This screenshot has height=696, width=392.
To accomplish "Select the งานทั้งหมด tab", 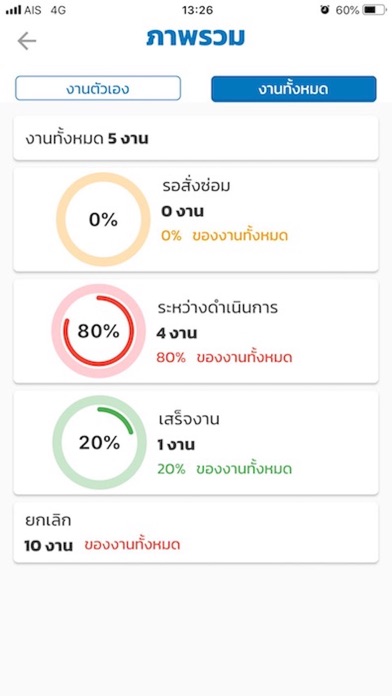I will [x=293, y=89].
